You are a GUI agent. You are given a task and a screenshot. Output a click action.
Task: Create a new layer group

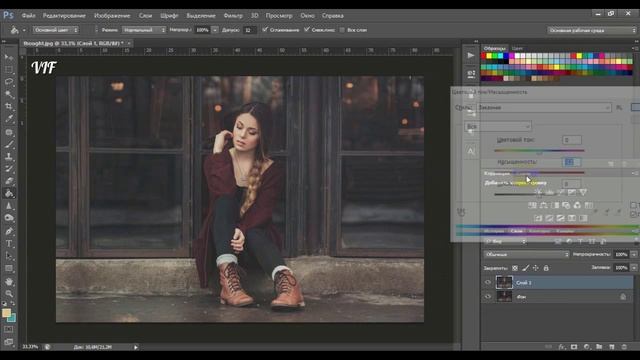(x=599, y=347)
